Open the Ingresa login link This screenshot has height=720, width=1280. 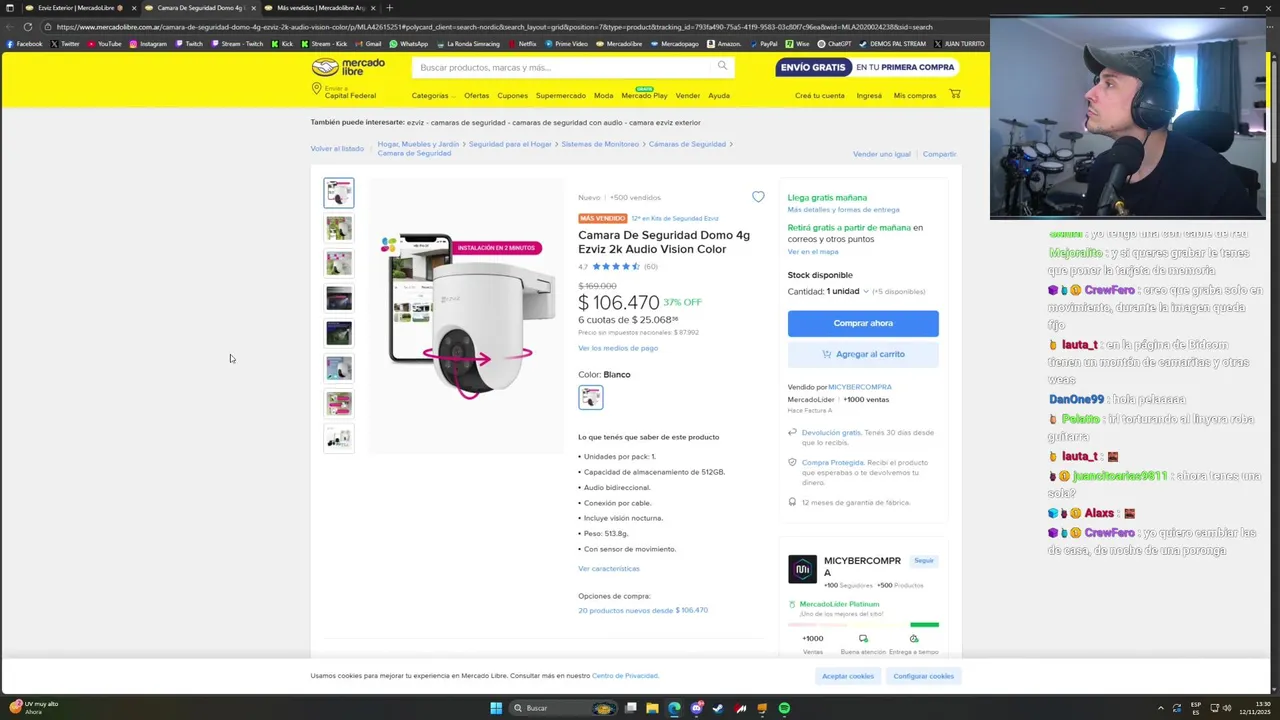tap(869, 95)
